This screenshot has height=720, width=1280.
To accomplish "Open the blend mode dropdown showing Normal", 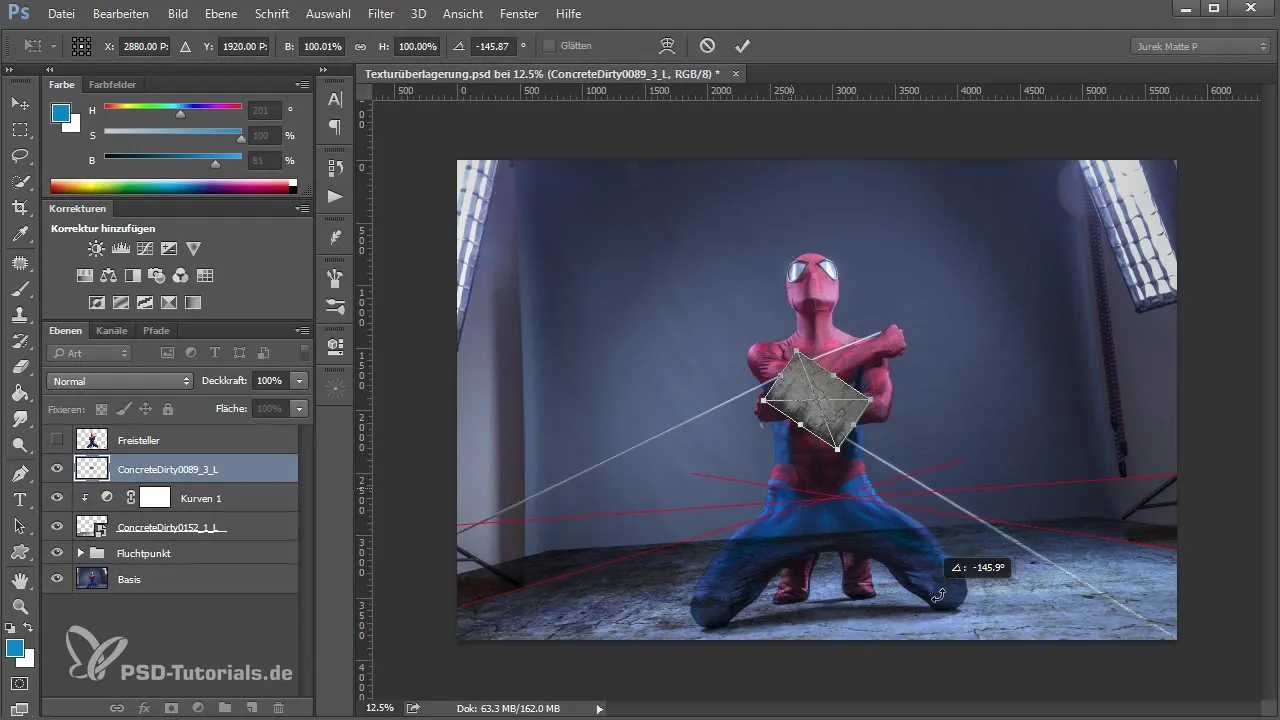I will click(119, 381).
